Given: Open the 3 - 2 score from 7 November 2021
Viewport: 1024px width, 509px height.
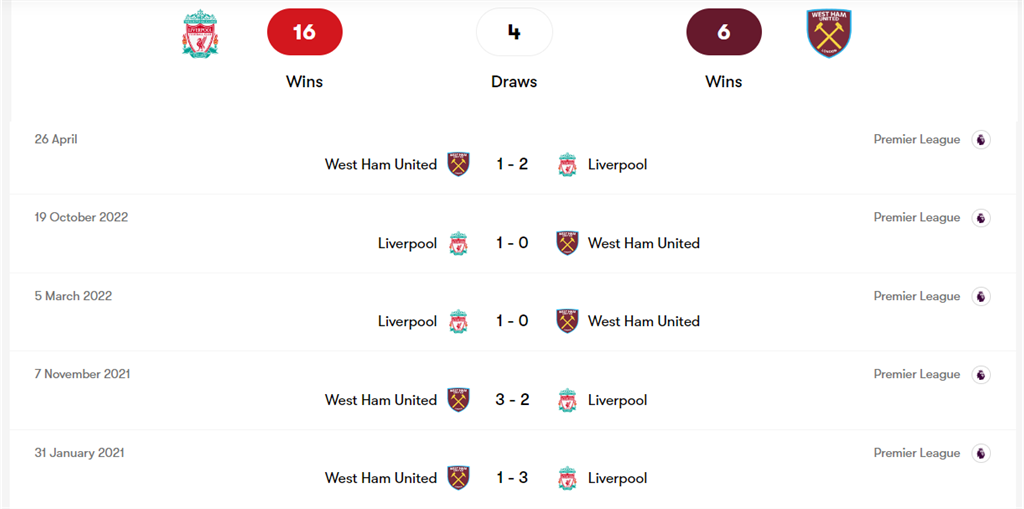Looking at the screenshot, I should tap(512, 400).
